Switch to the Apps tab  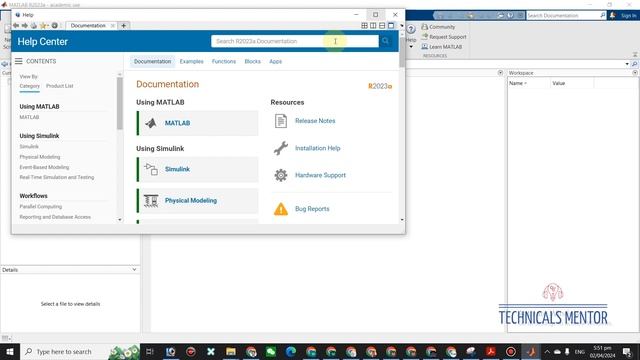pos(276,62)
